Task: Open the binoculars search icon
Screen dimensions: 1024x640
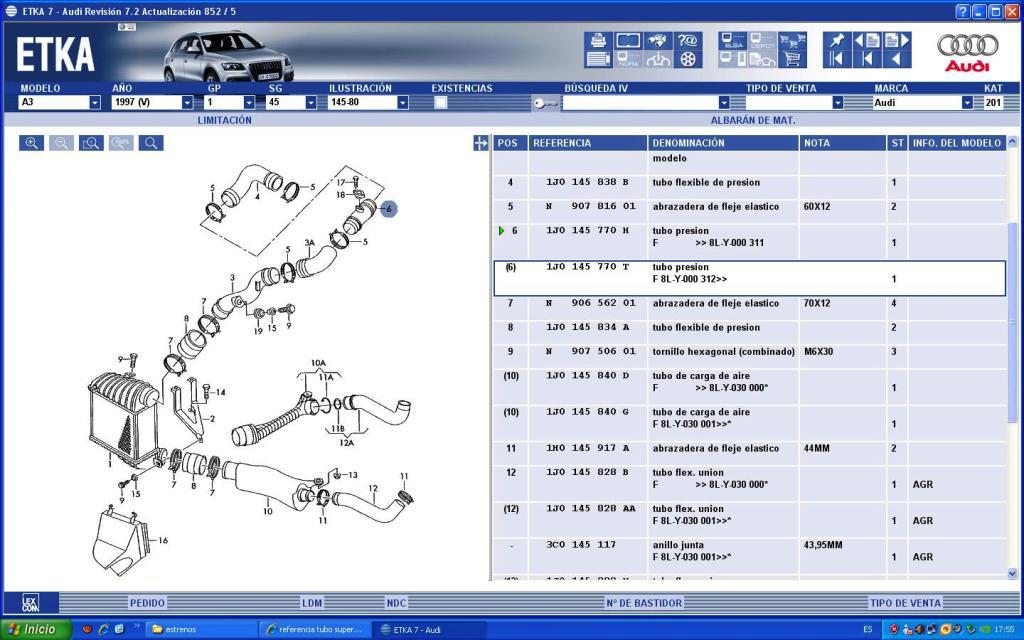Action: point(658,40)
